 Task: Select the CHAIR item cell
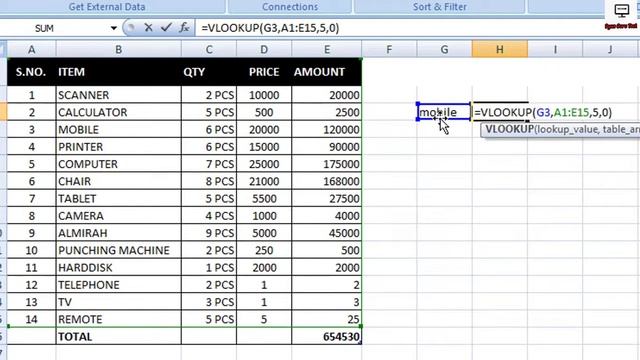tap(118, 181)
